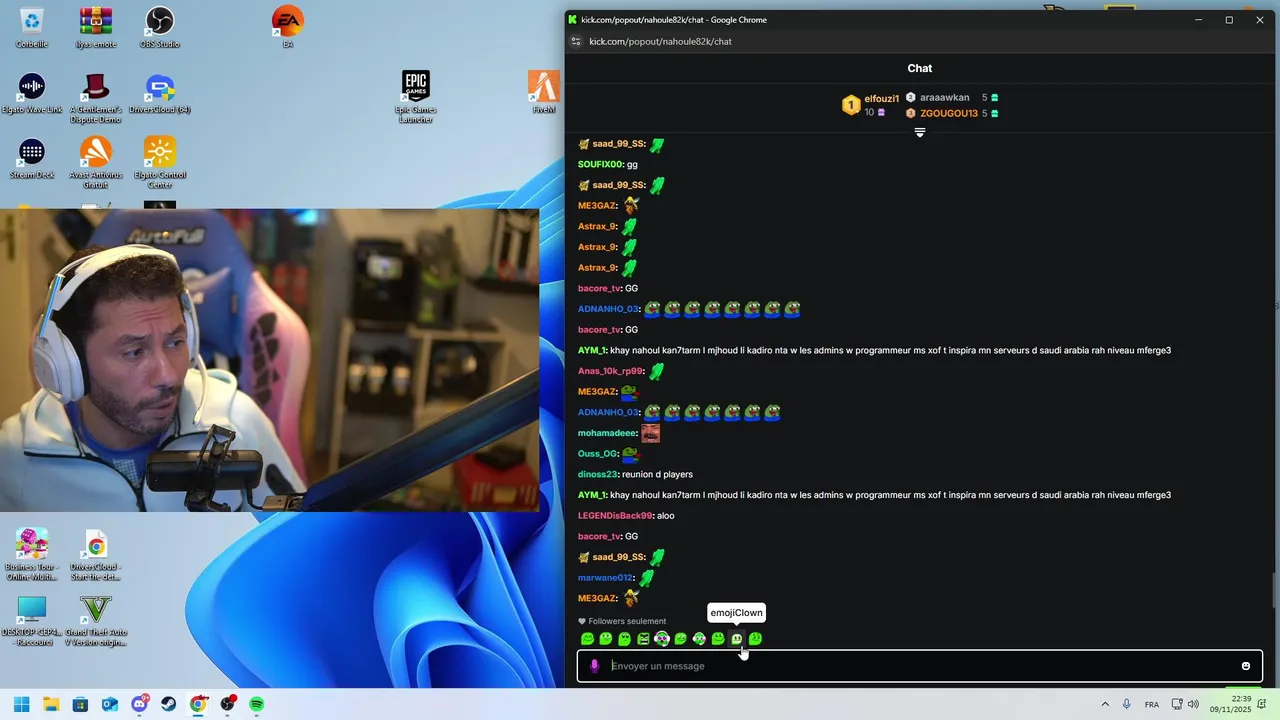The width and height of the screenshot is (1280, 720).
Task: Open Avast Antivirus Gratuit shortcut
Action: (x=96, y=163)
